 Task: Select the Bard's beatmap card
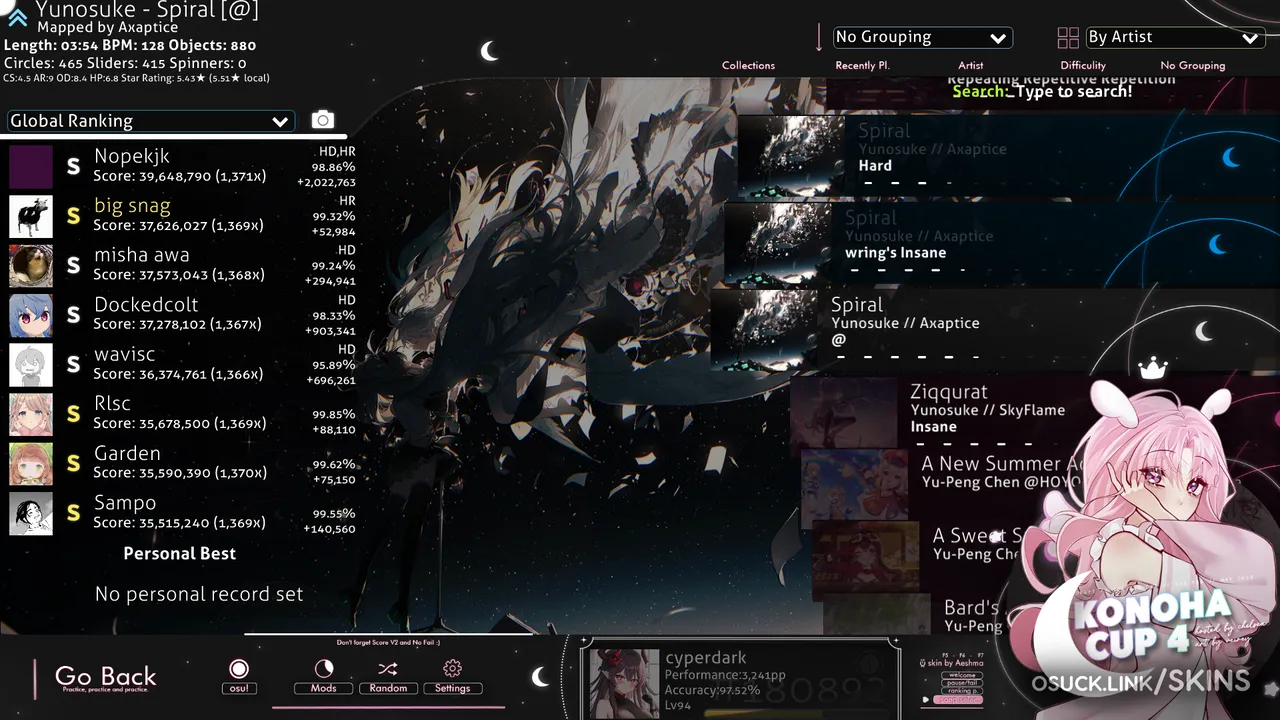pos(913,615)
